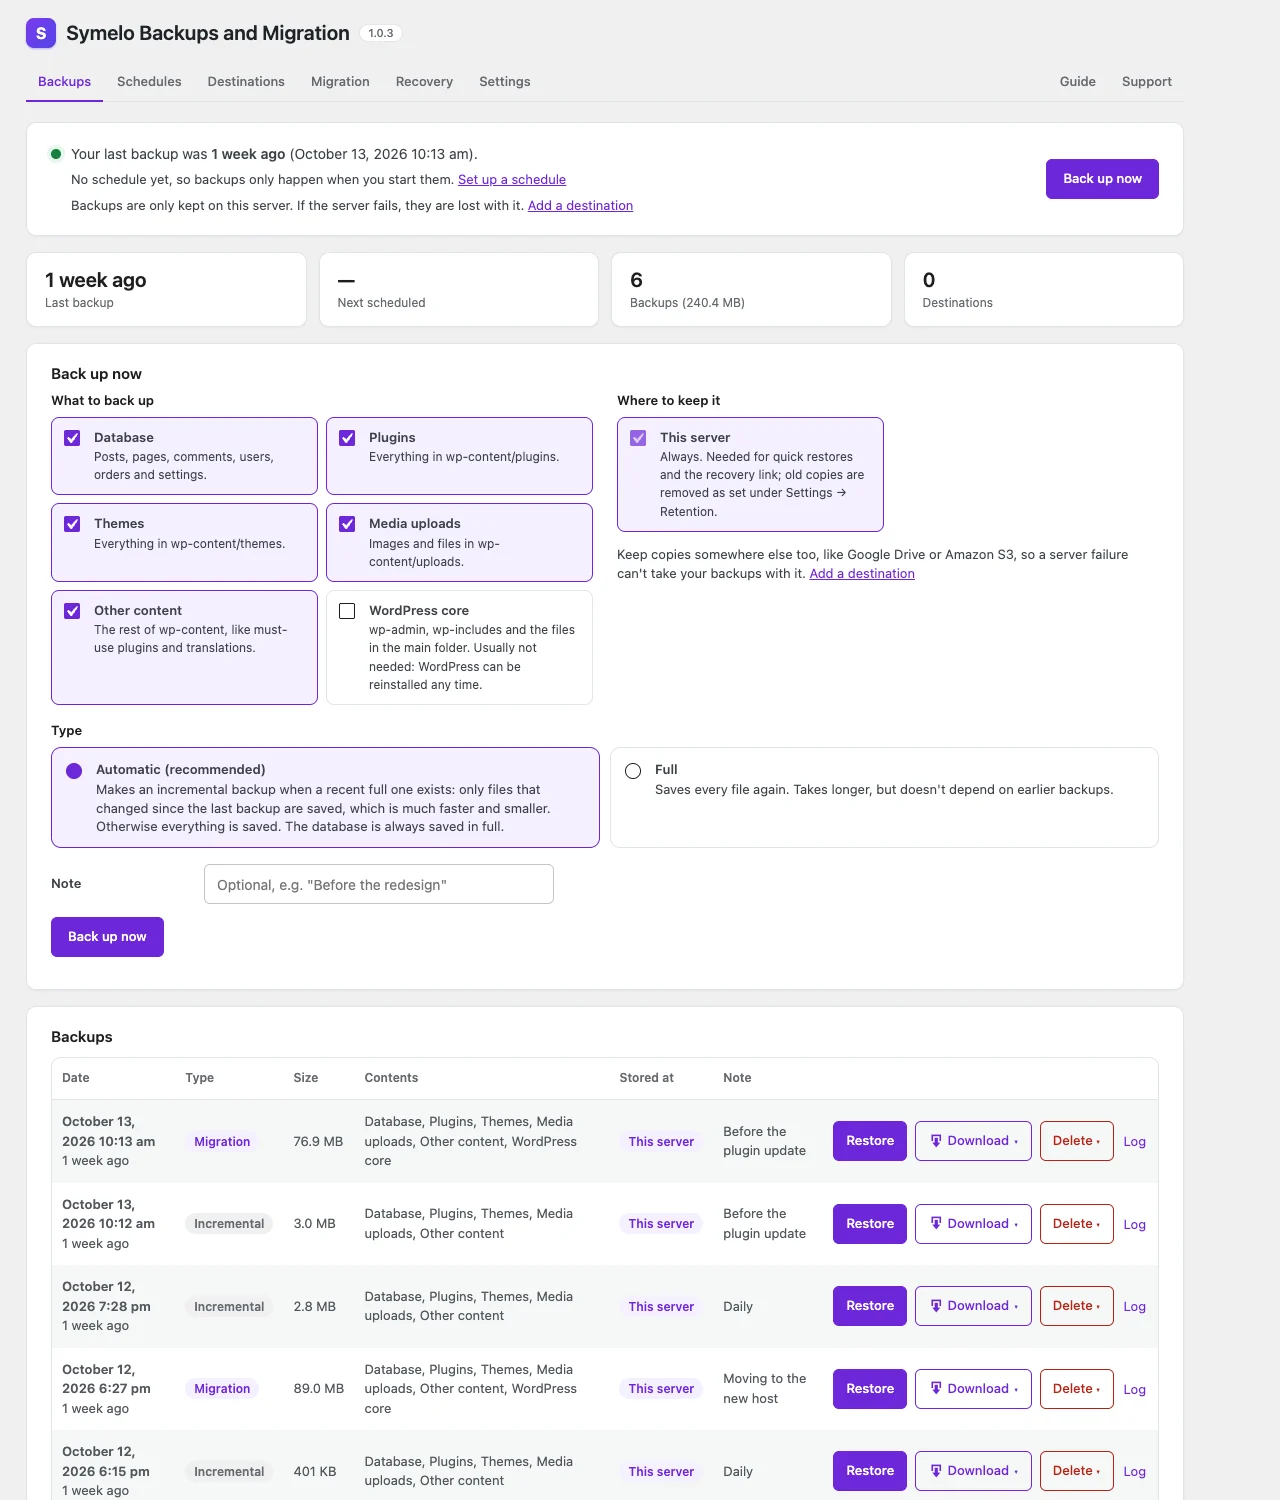Viewport: 1280px width, 1500px height.
Task: Click download icon for October 13 10:13 am backup
Action: coord(936,1141)
